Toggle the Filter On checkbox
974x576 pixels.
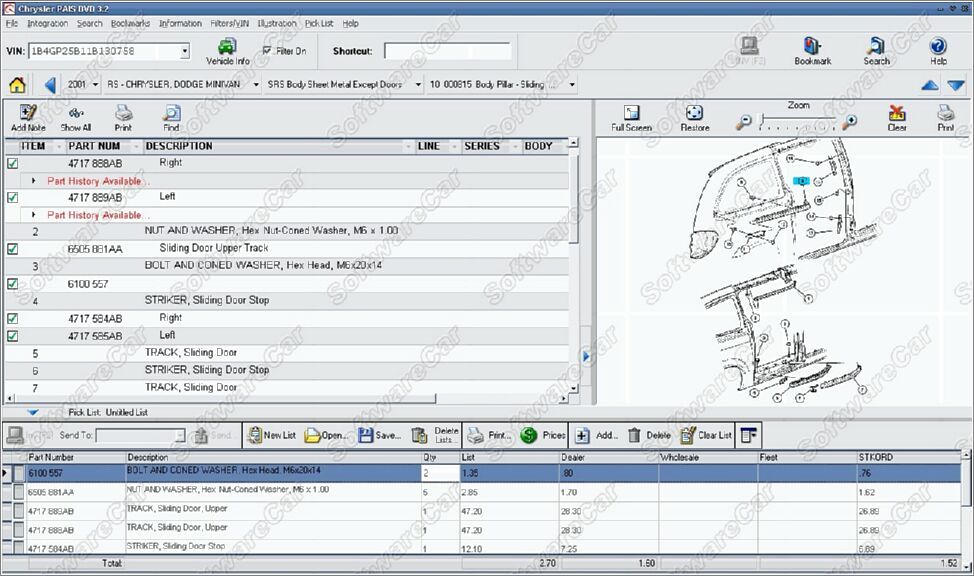267,50
